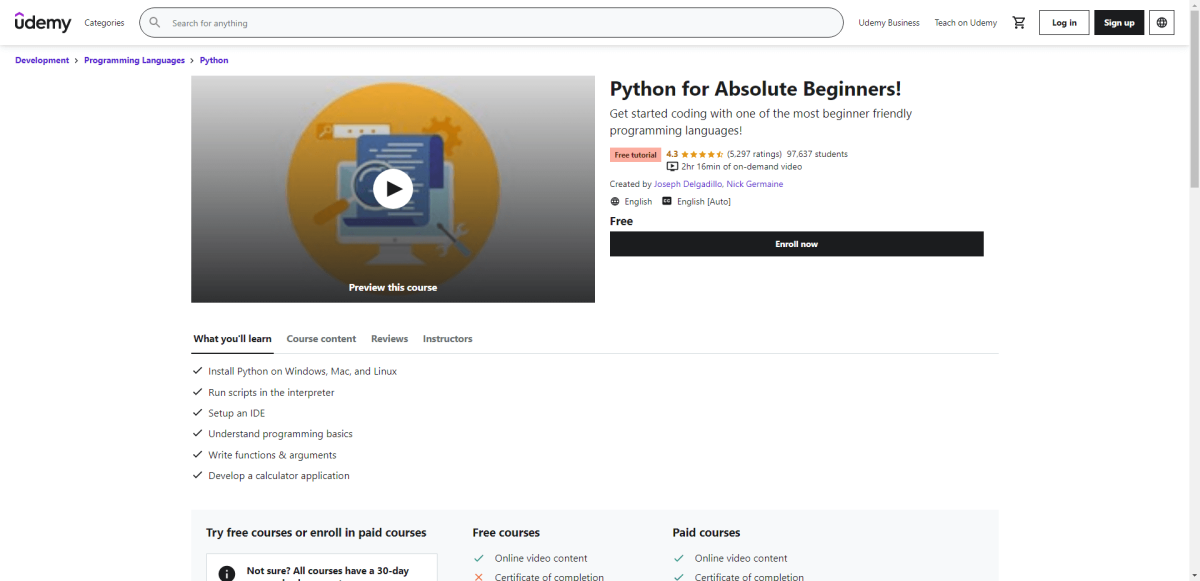
Task: Navigate to the Python breadcrumb link
Action: [213, 60]
